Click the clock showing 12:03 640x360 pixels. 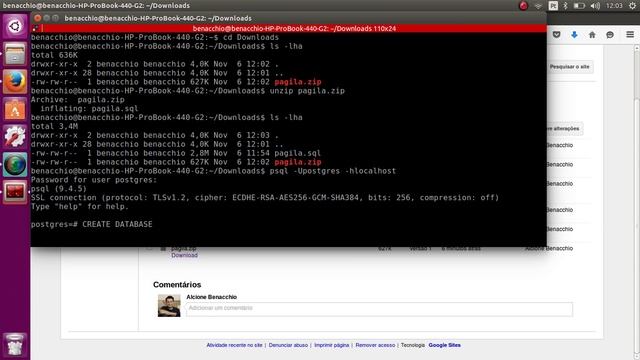coord(614,6)
